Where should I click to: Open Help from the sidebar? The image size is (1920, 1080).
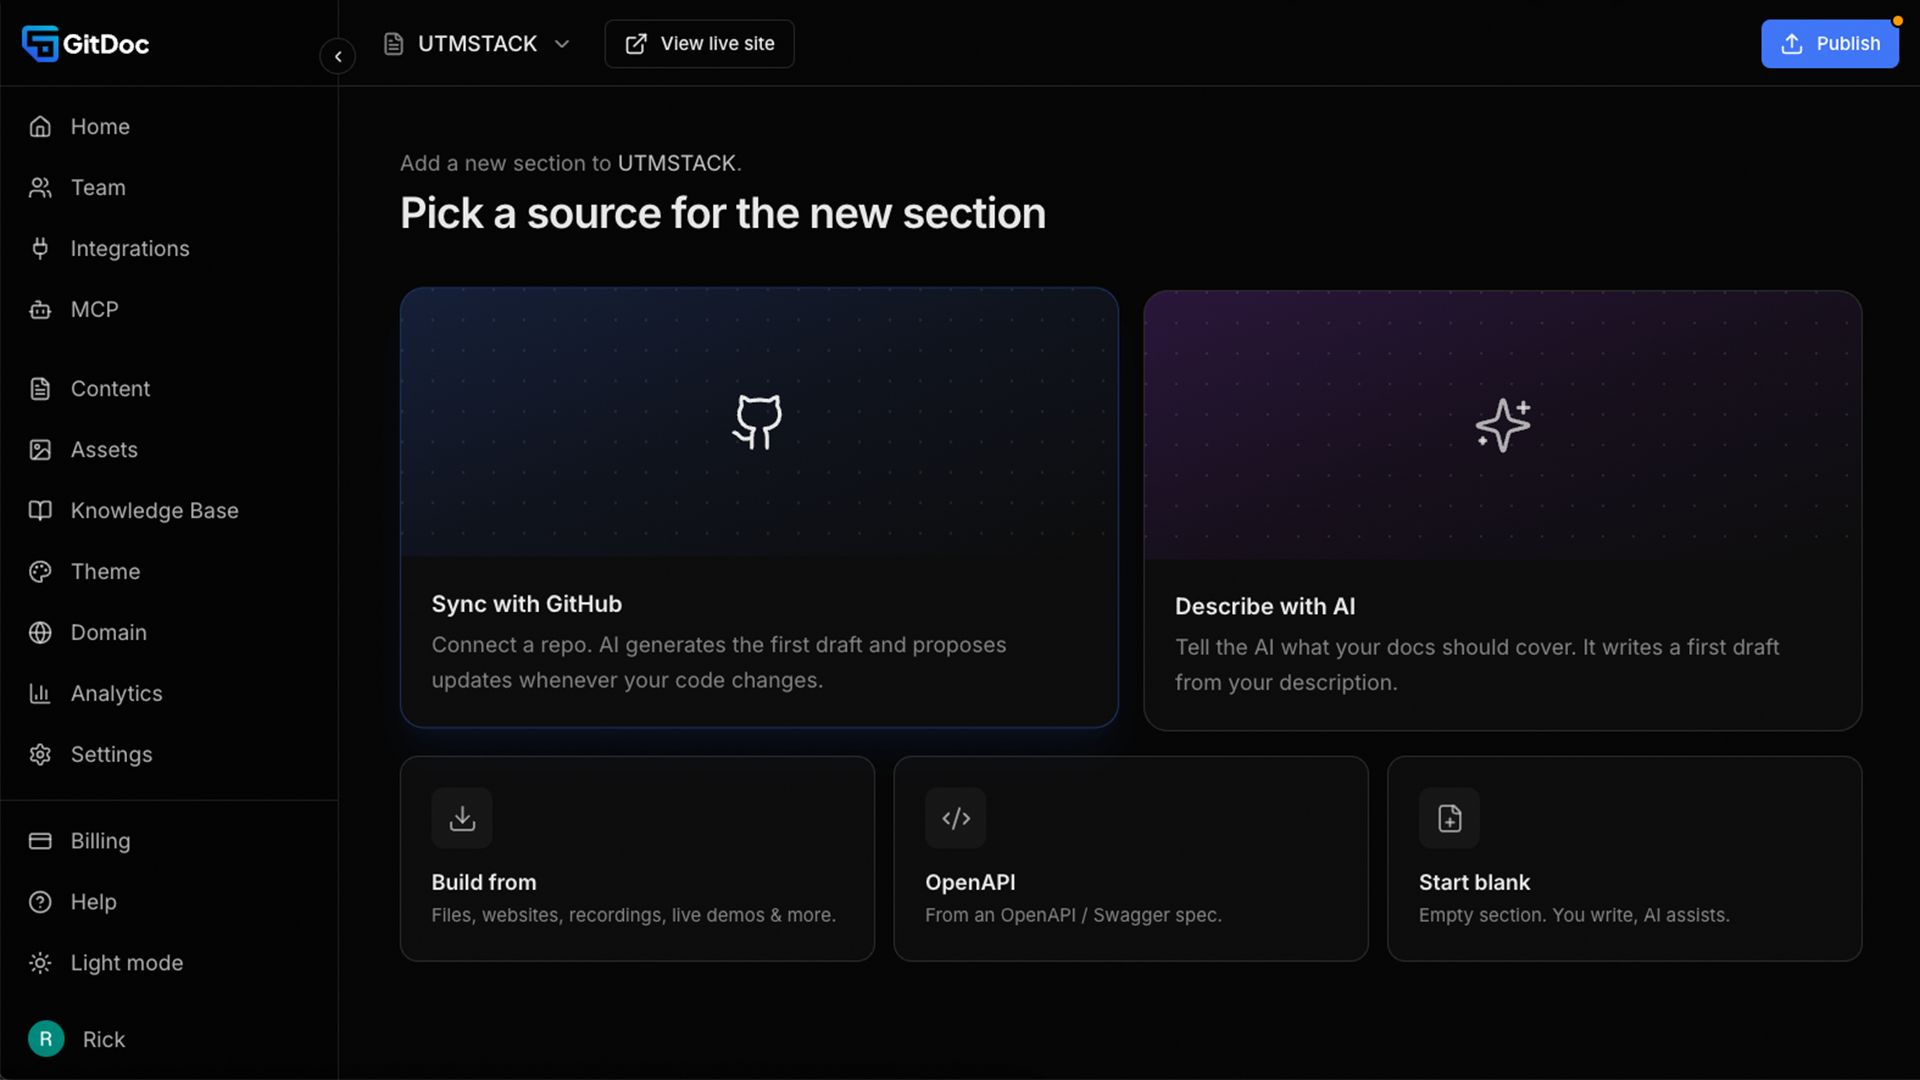pos(93,902)
